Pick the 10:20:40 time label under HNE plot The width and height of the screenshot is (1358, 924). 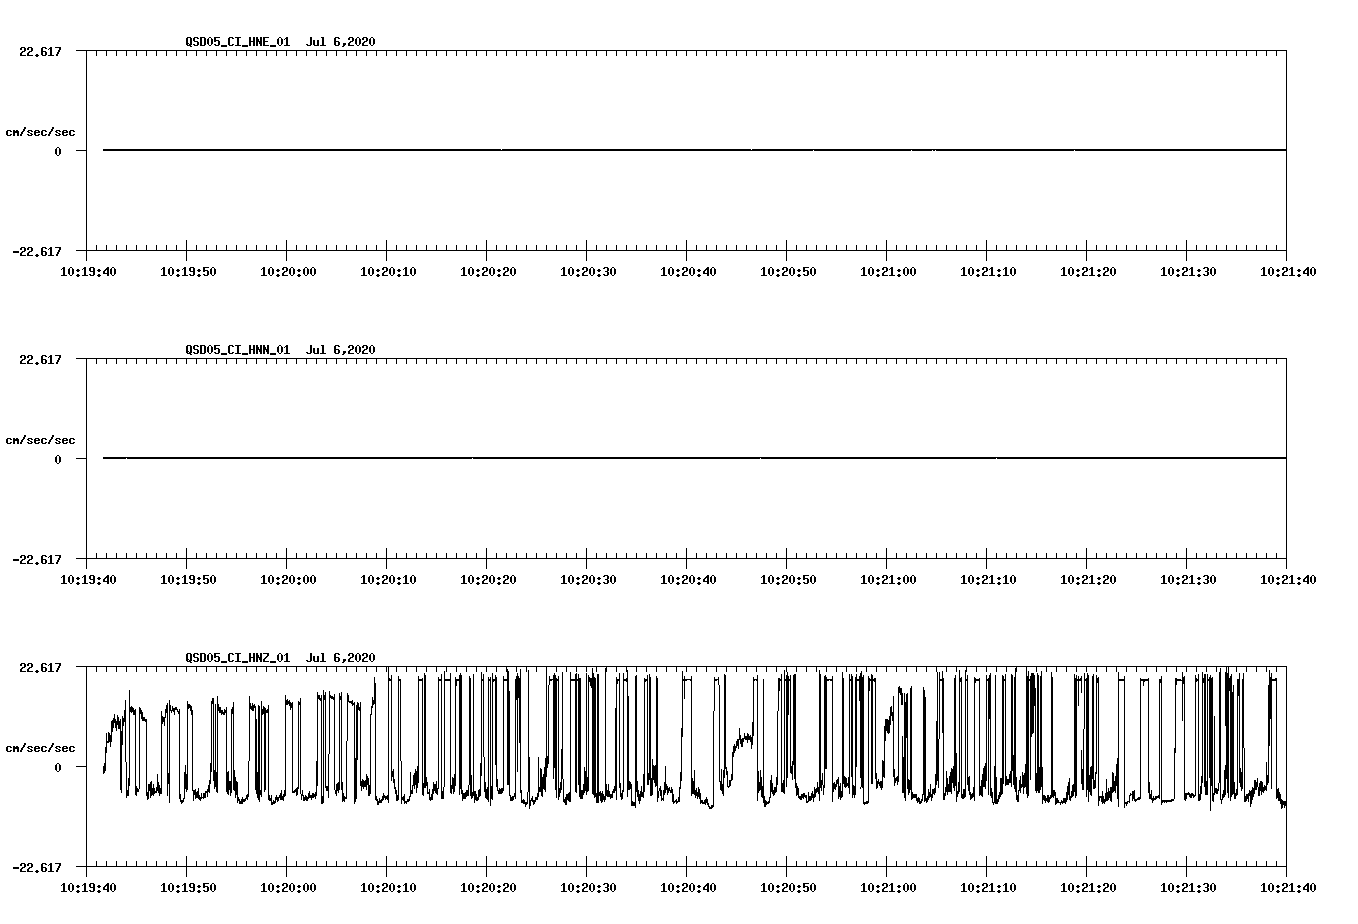coord(687,271)
